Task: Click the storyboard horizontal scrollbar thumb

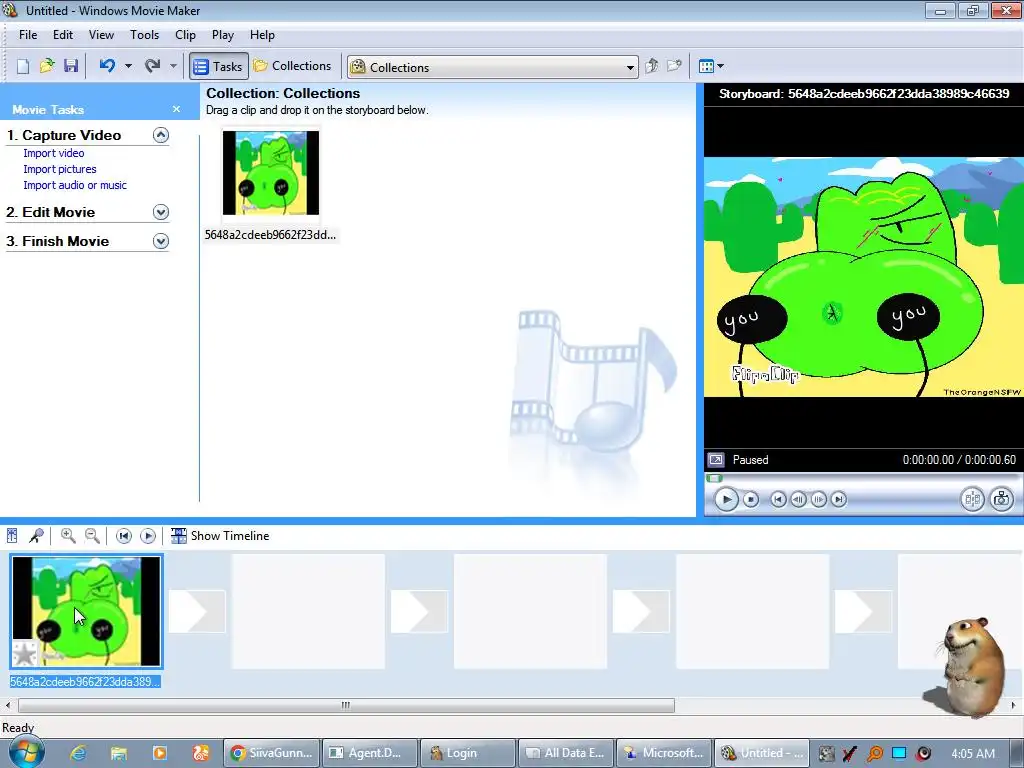Action: pos(346,705)
